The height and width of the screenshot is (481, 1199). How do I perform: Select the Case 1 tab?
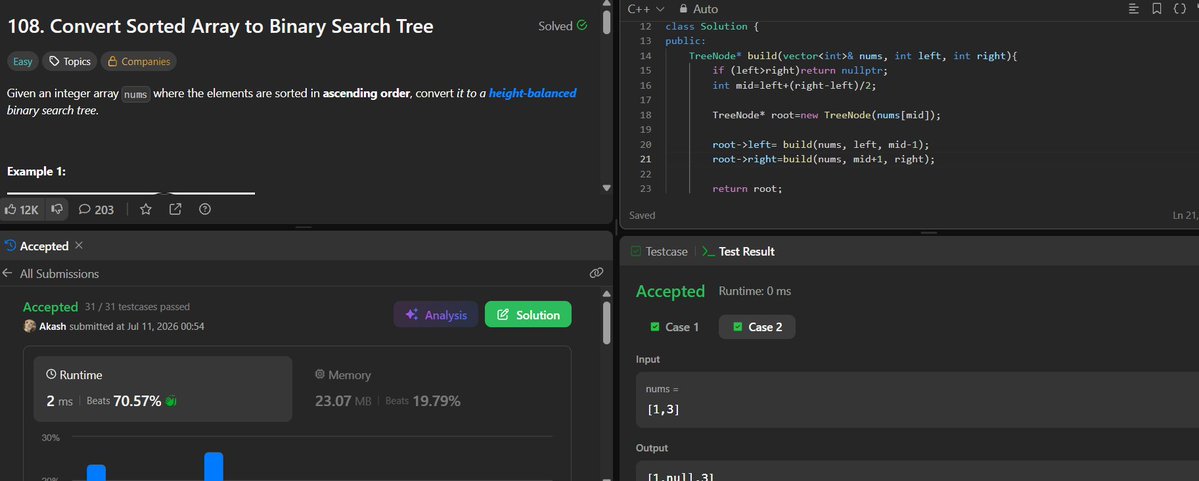[674, 327]
